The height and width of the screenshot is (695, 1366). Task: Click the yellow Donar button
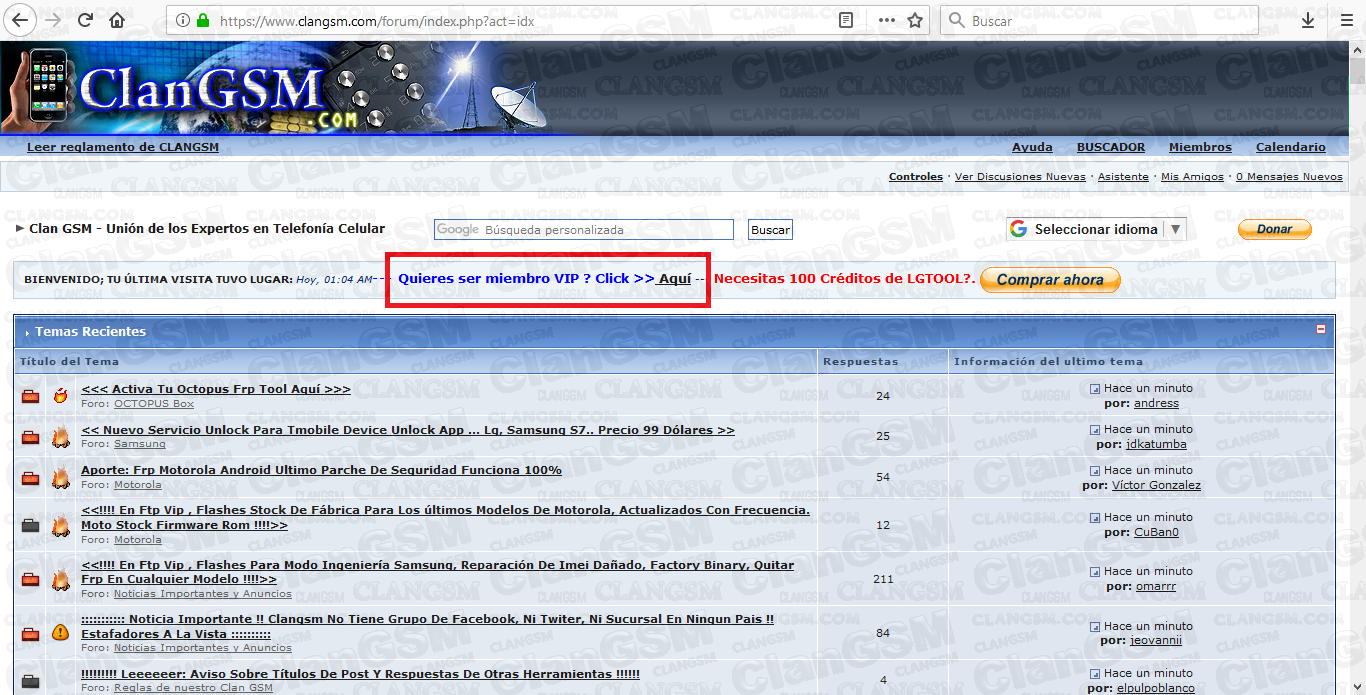pyautogui.click(x=1275, y=229)
